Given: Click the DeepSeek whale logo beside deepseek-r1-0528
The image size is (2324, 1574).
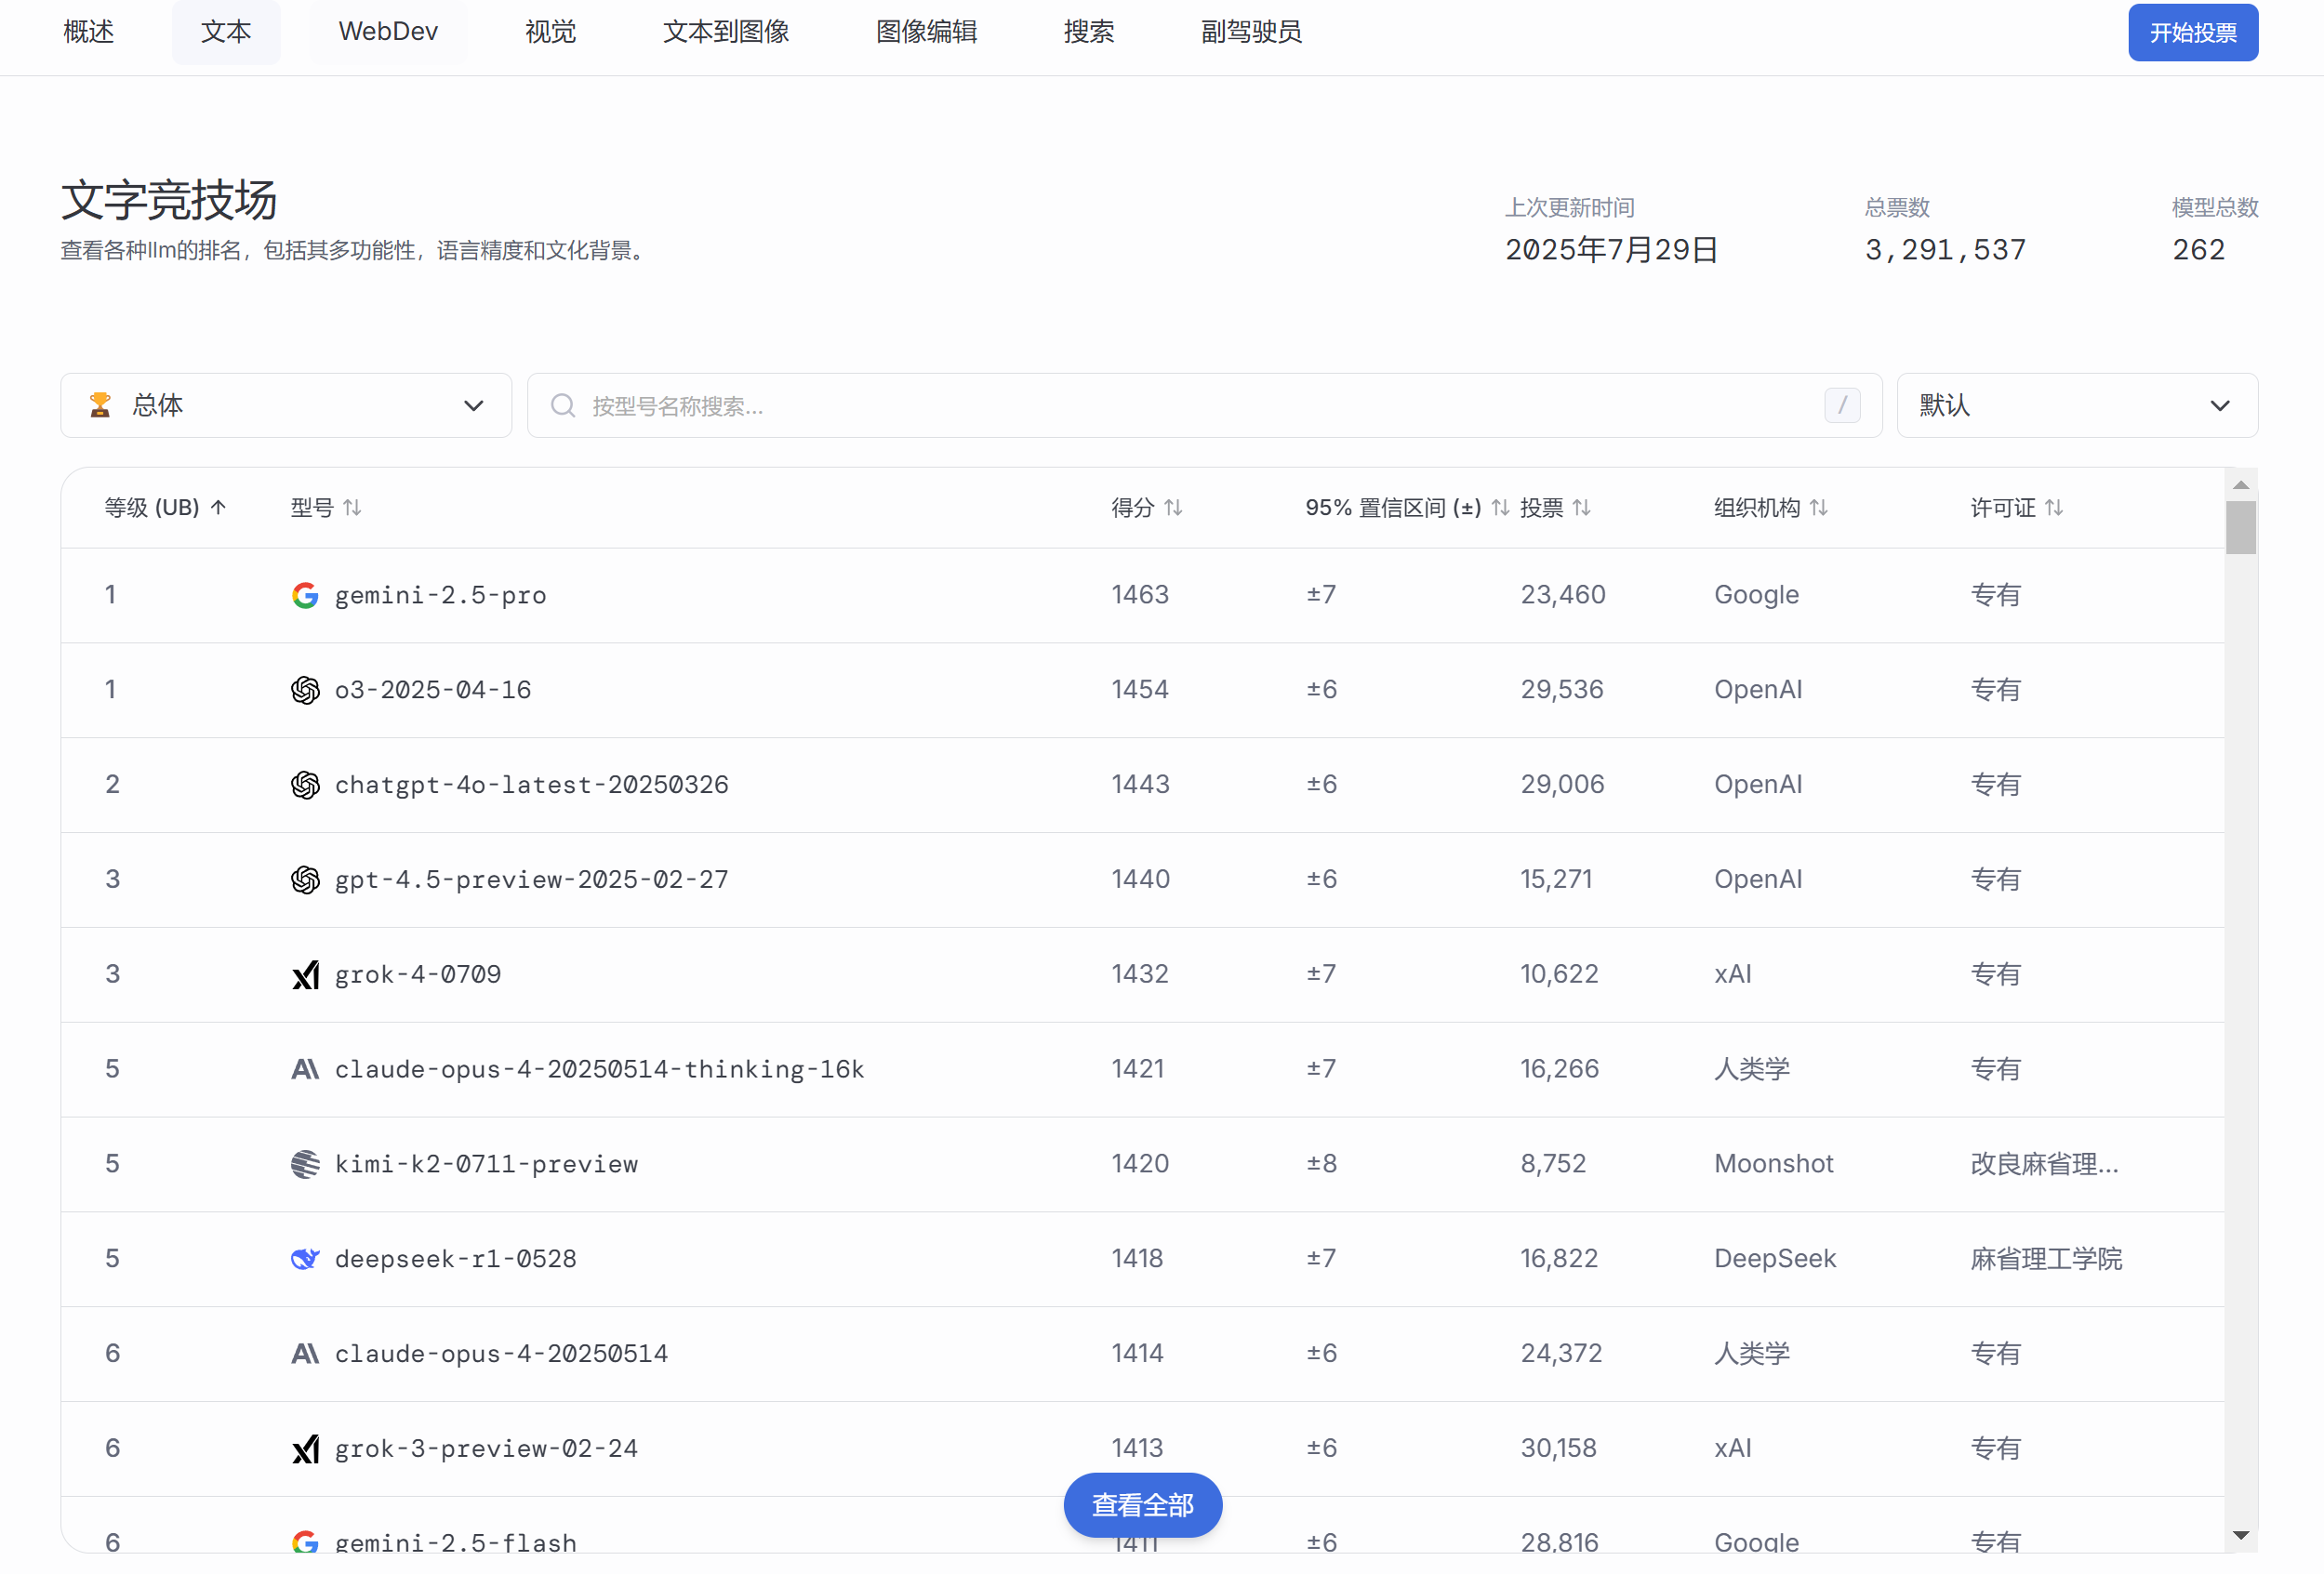Looking at the screenshot, I should 305,1259.
